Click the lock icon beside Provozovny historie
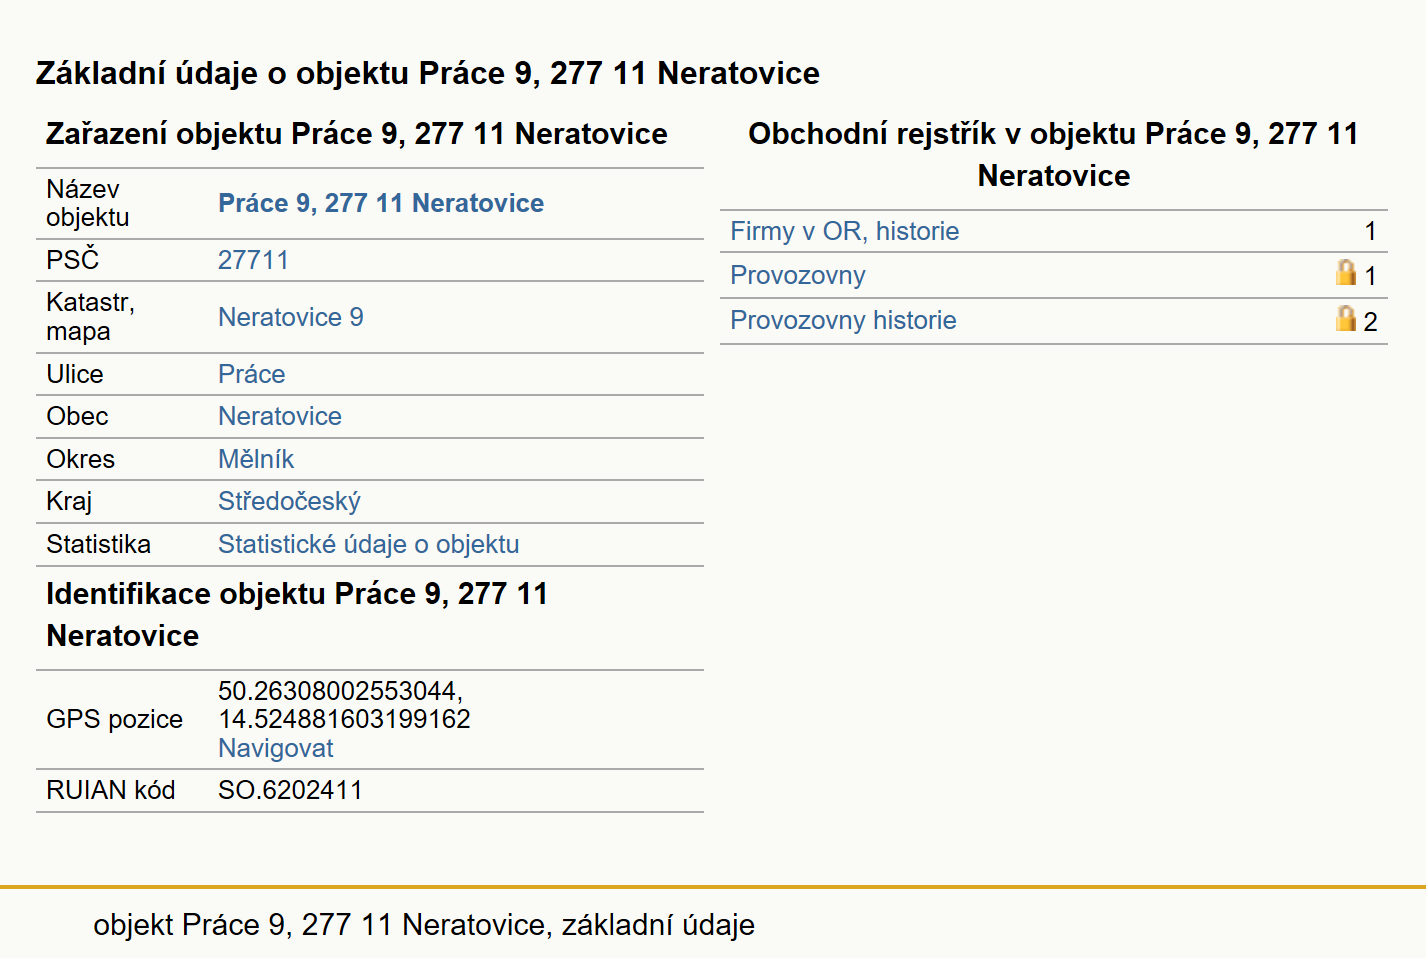This screenshot has width=1426, height=958. click(x=1346, y=319)
